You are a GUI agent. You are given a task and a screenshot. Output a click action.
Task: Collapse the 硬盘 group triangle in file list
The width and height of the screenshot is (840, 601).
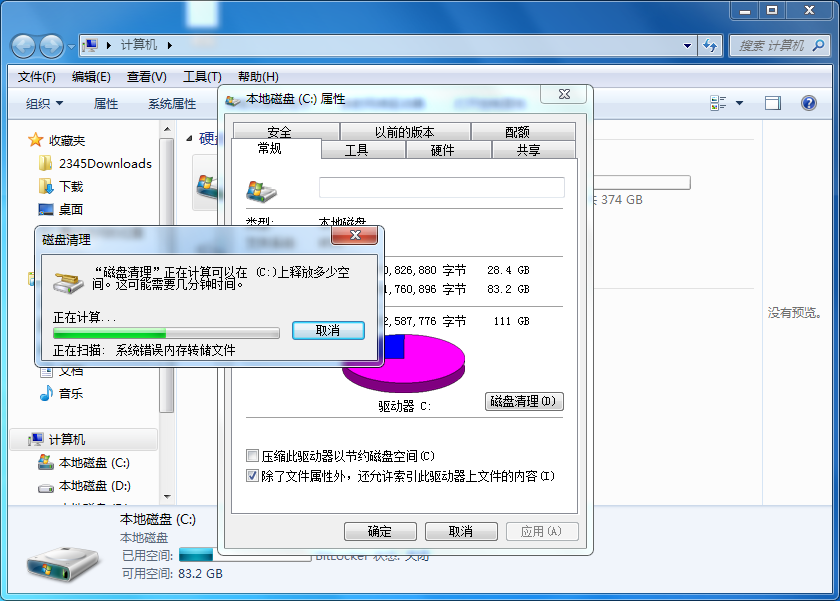tap(189, 139)
